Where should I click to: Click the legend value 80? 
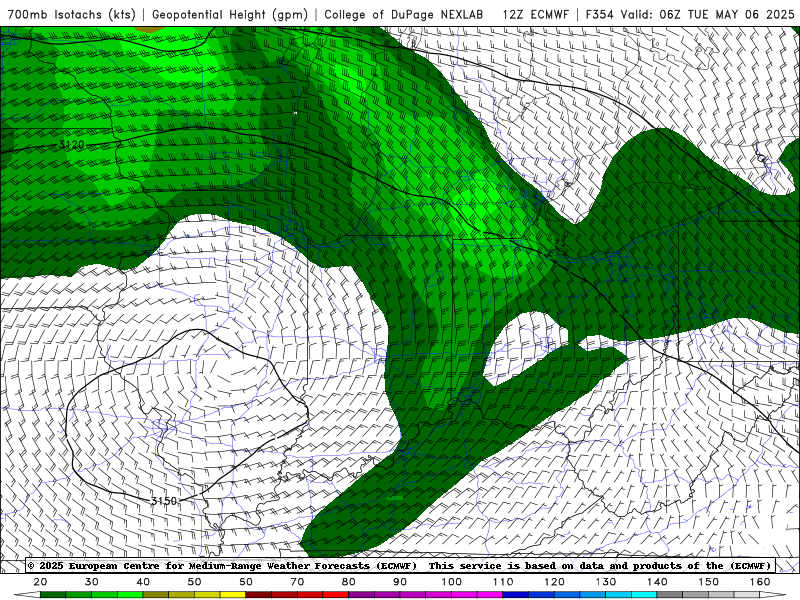point(349,582)
